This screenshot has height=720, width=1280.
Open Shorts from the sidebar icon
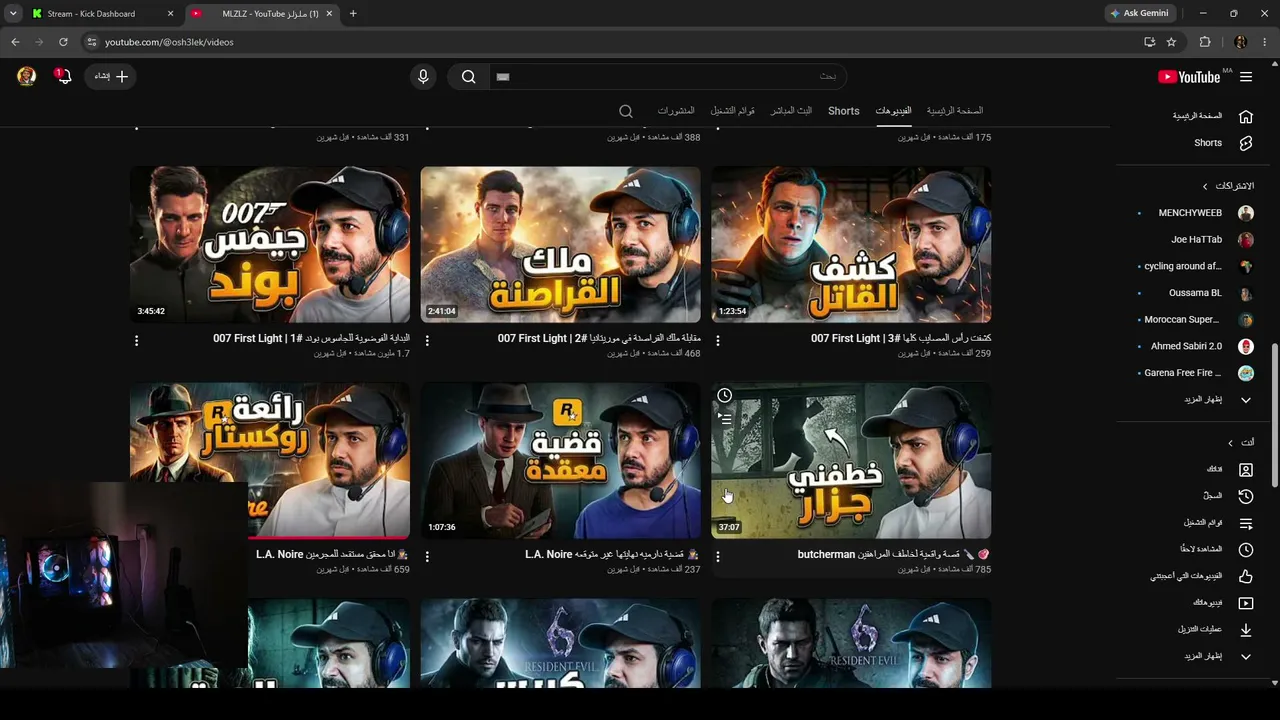point(1246,143)
